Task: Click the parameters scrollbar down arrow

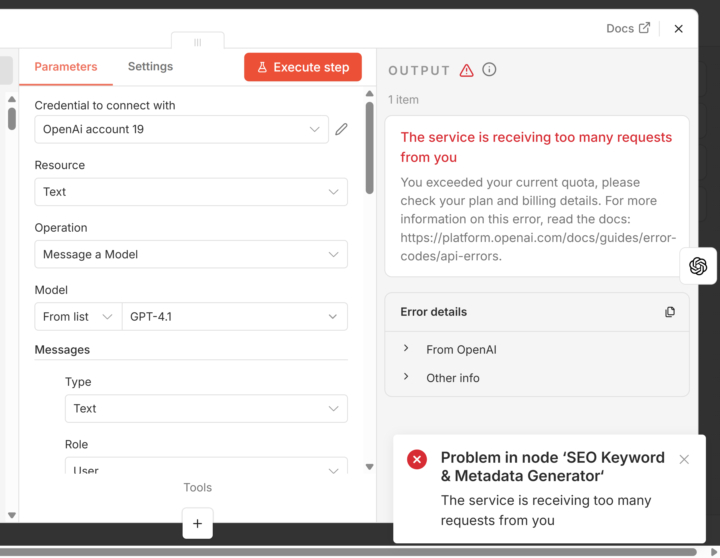Action: point(370,467)
